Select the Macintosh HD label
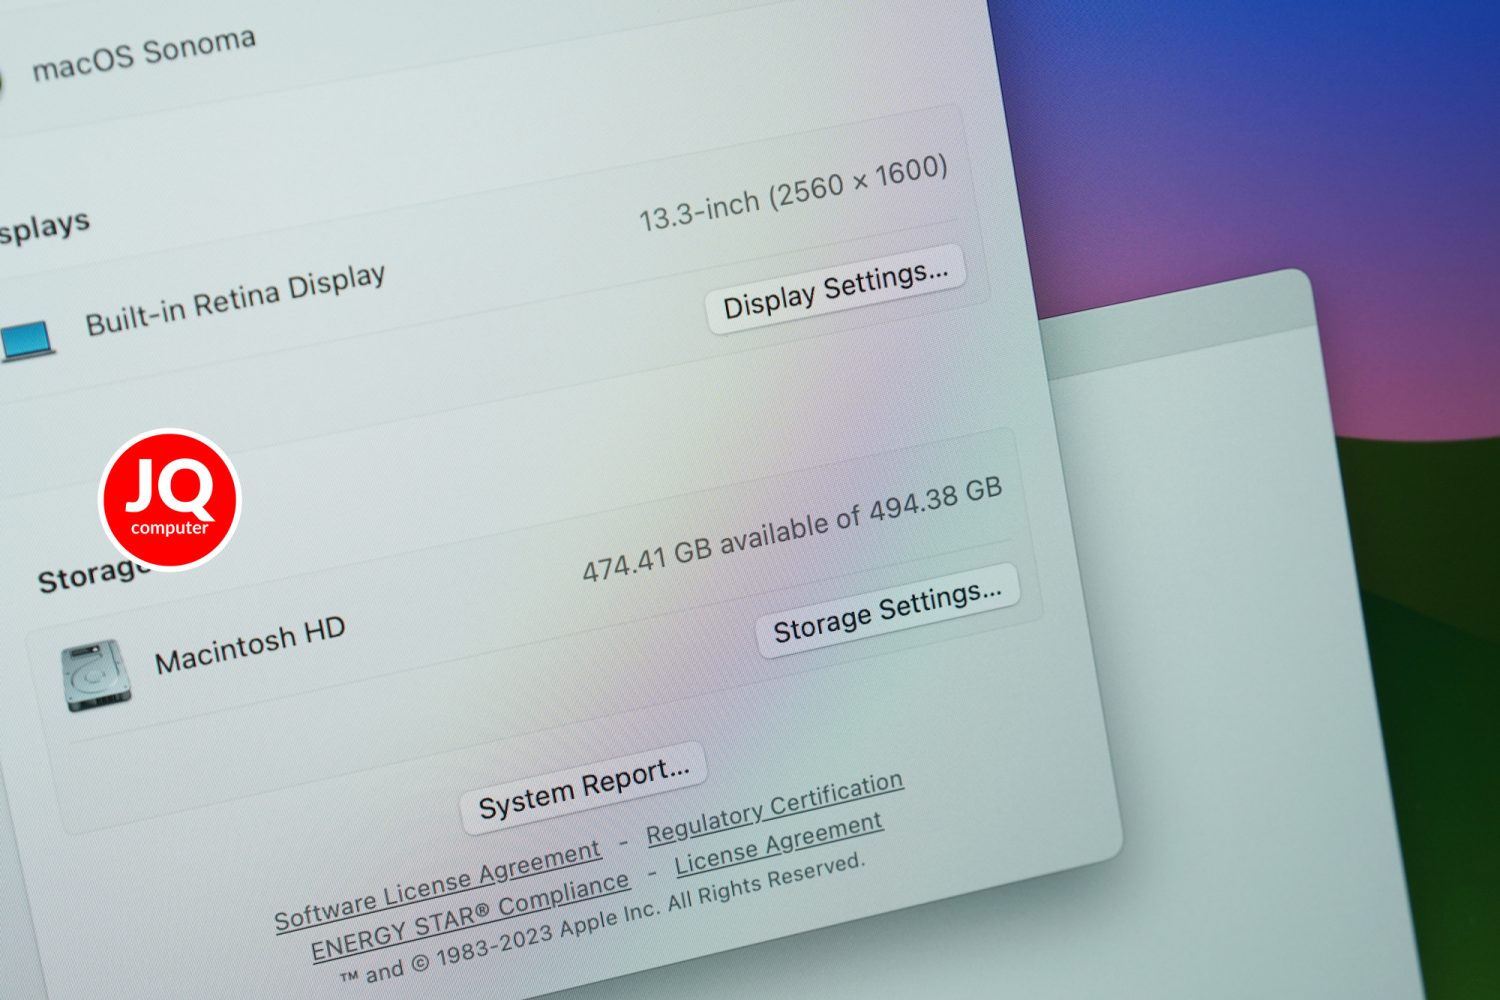1500x1000 pixels. 250,645
